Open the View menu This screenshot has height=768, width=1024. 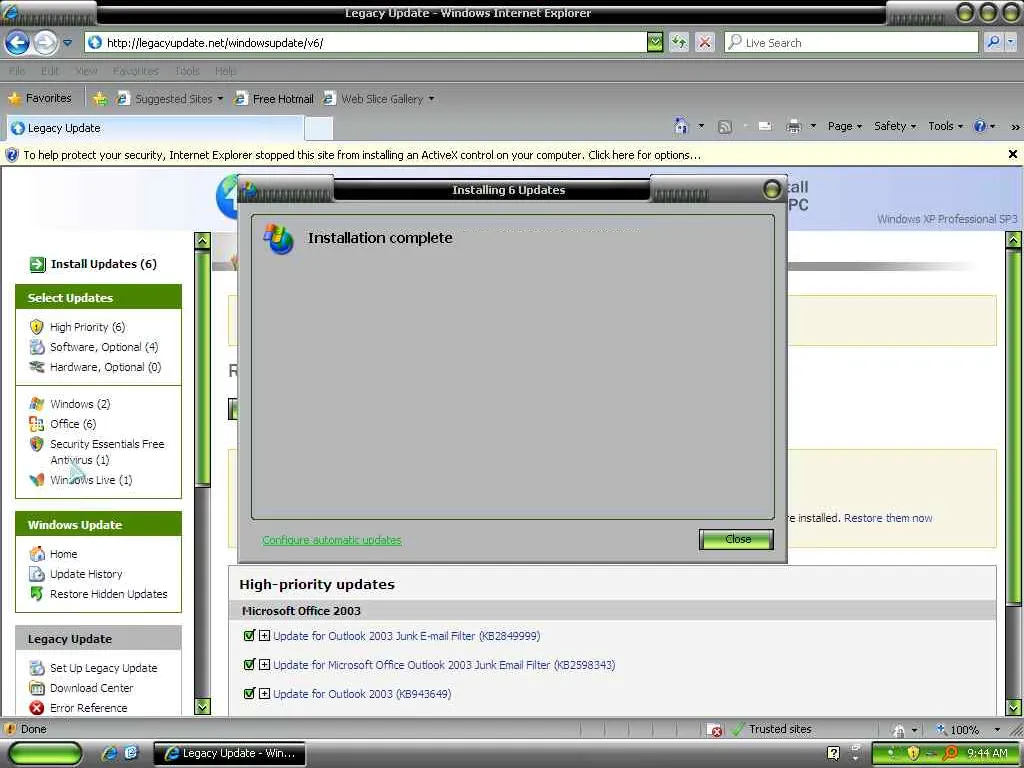point(86,71)
